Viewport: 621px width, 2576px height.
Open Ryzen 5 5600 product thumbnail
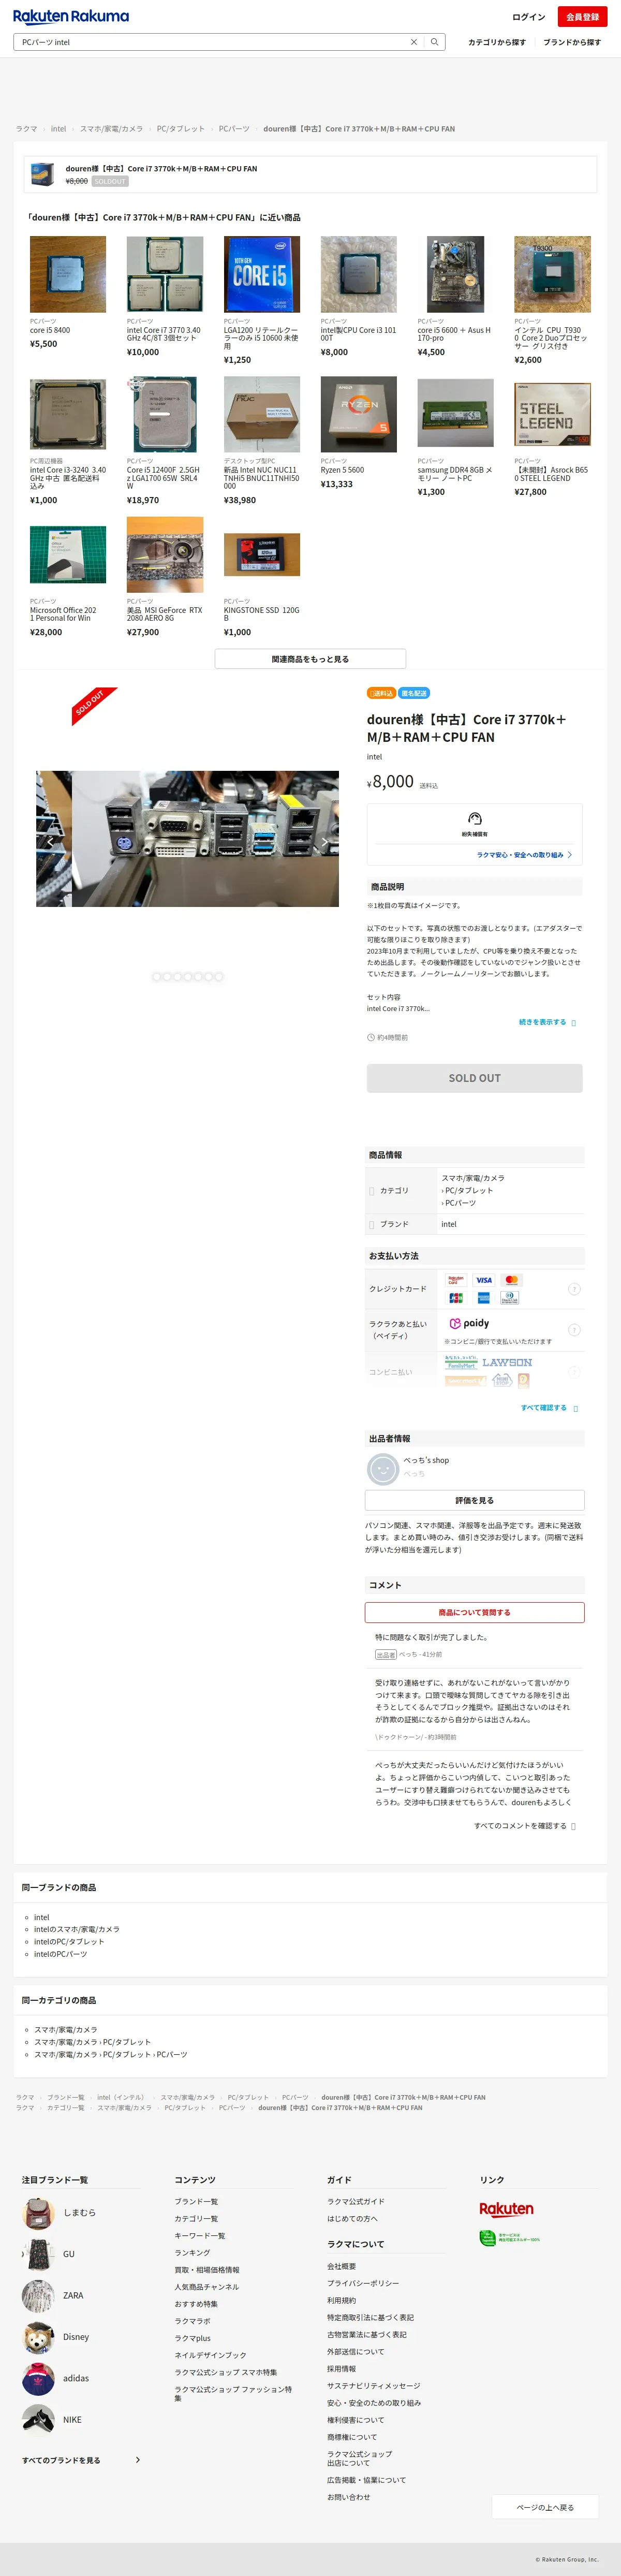[359, 414]
